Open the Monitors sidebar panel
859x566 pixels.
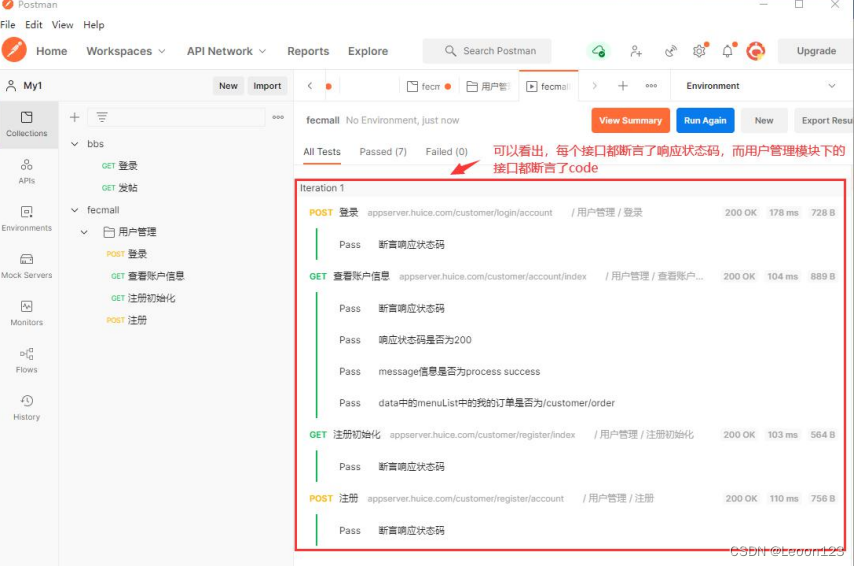pos(26,313)
